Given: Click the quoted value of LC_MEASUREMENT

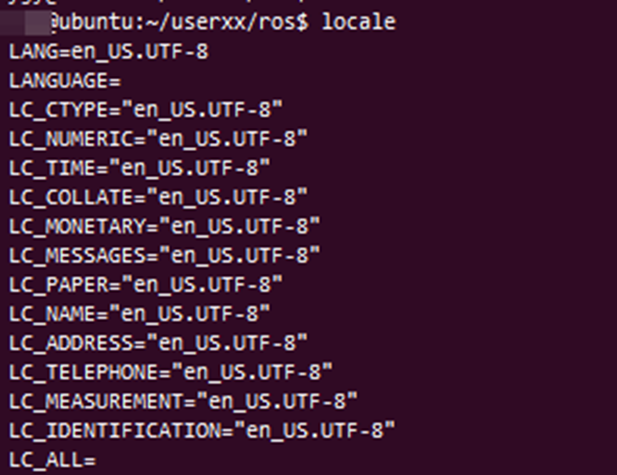Looking at the screenshot, I should (x=277, y=400).
